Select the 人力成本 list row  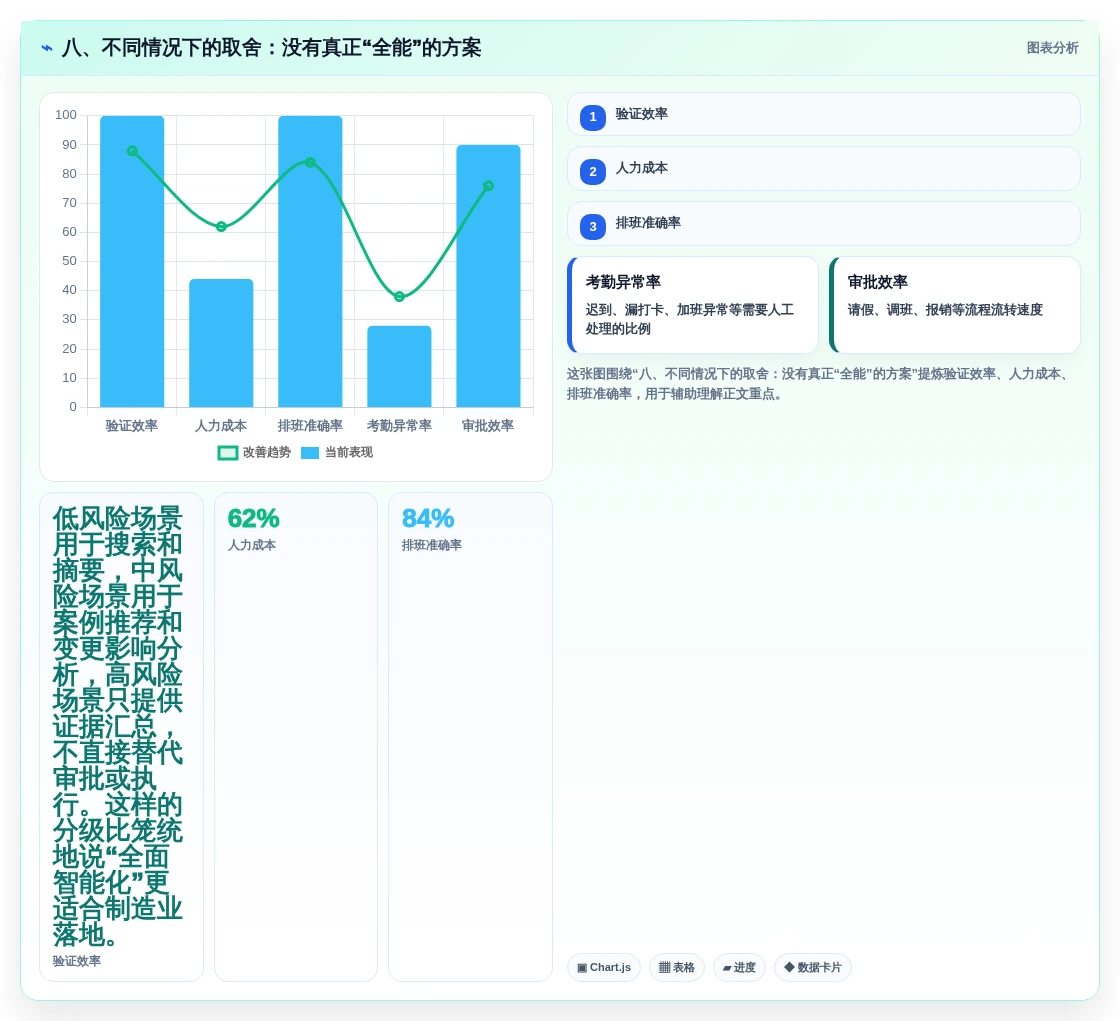pos(824,169)
